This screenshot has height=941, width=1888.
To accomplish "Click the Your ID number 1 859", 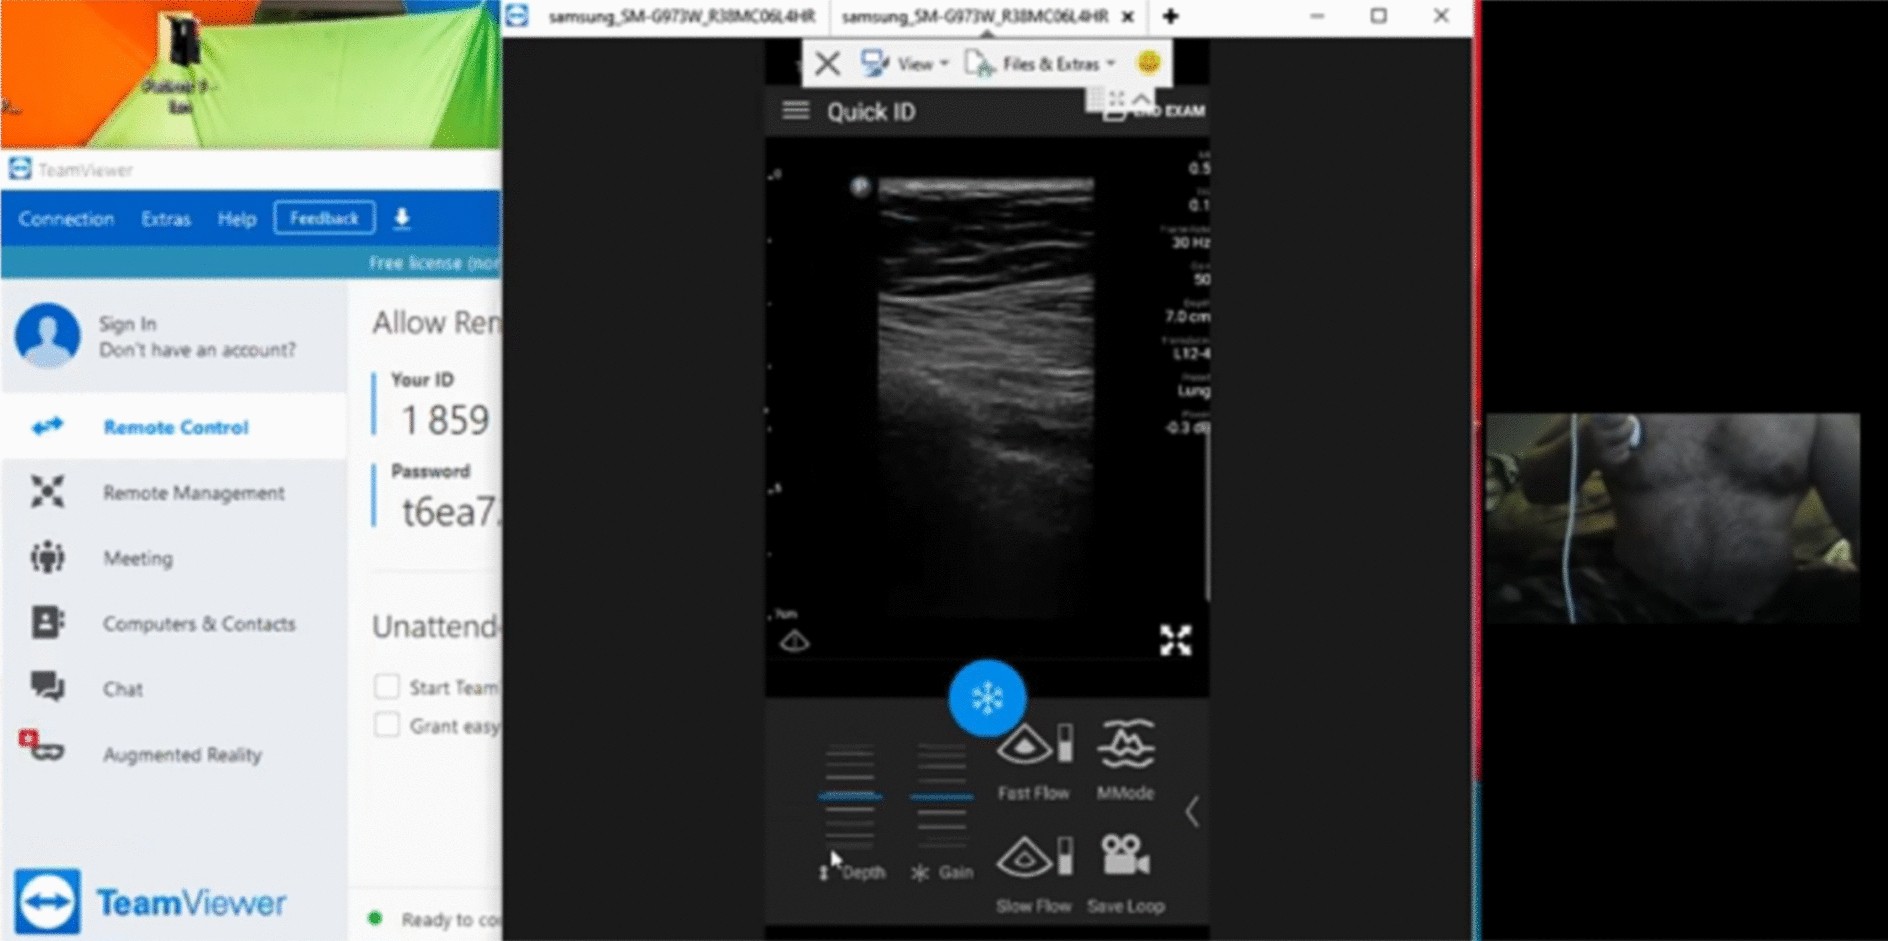I will 445,420.
